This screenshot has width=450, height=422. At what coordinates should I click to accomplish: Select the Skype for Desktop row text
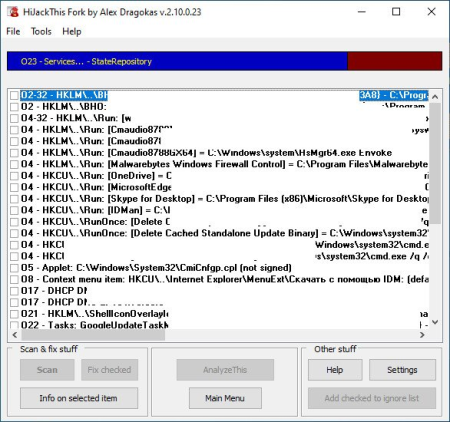[225, 199]
